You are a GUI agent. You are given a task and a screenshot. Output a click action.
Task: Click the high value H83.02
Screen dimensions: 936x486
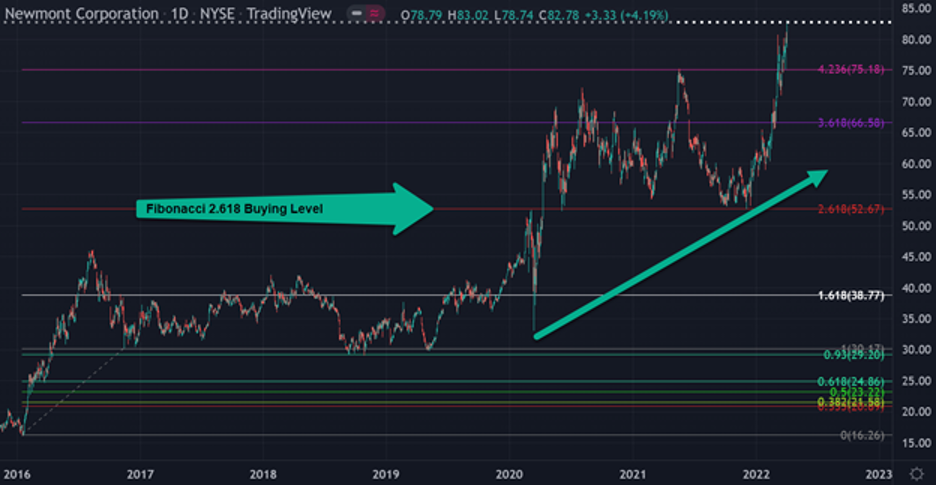point(468,16)
